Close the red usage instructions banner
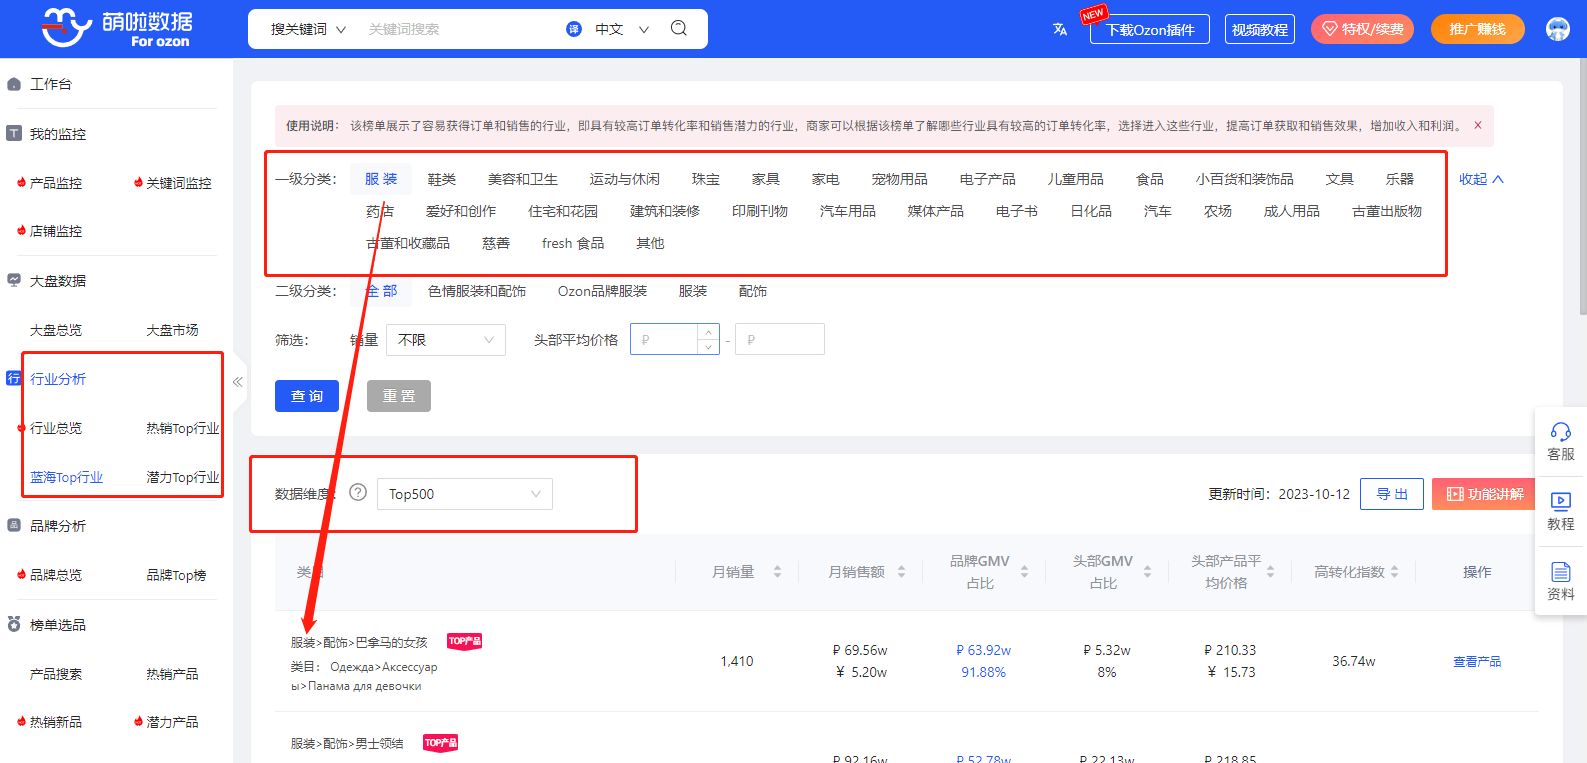The height and width of the screenshot is (763, 1587). [1477, 126]
